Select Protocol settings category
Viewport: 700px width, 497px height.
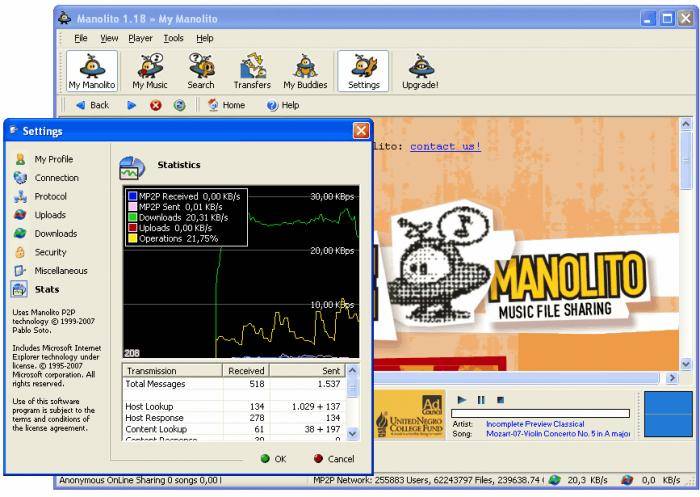[41, 196]
